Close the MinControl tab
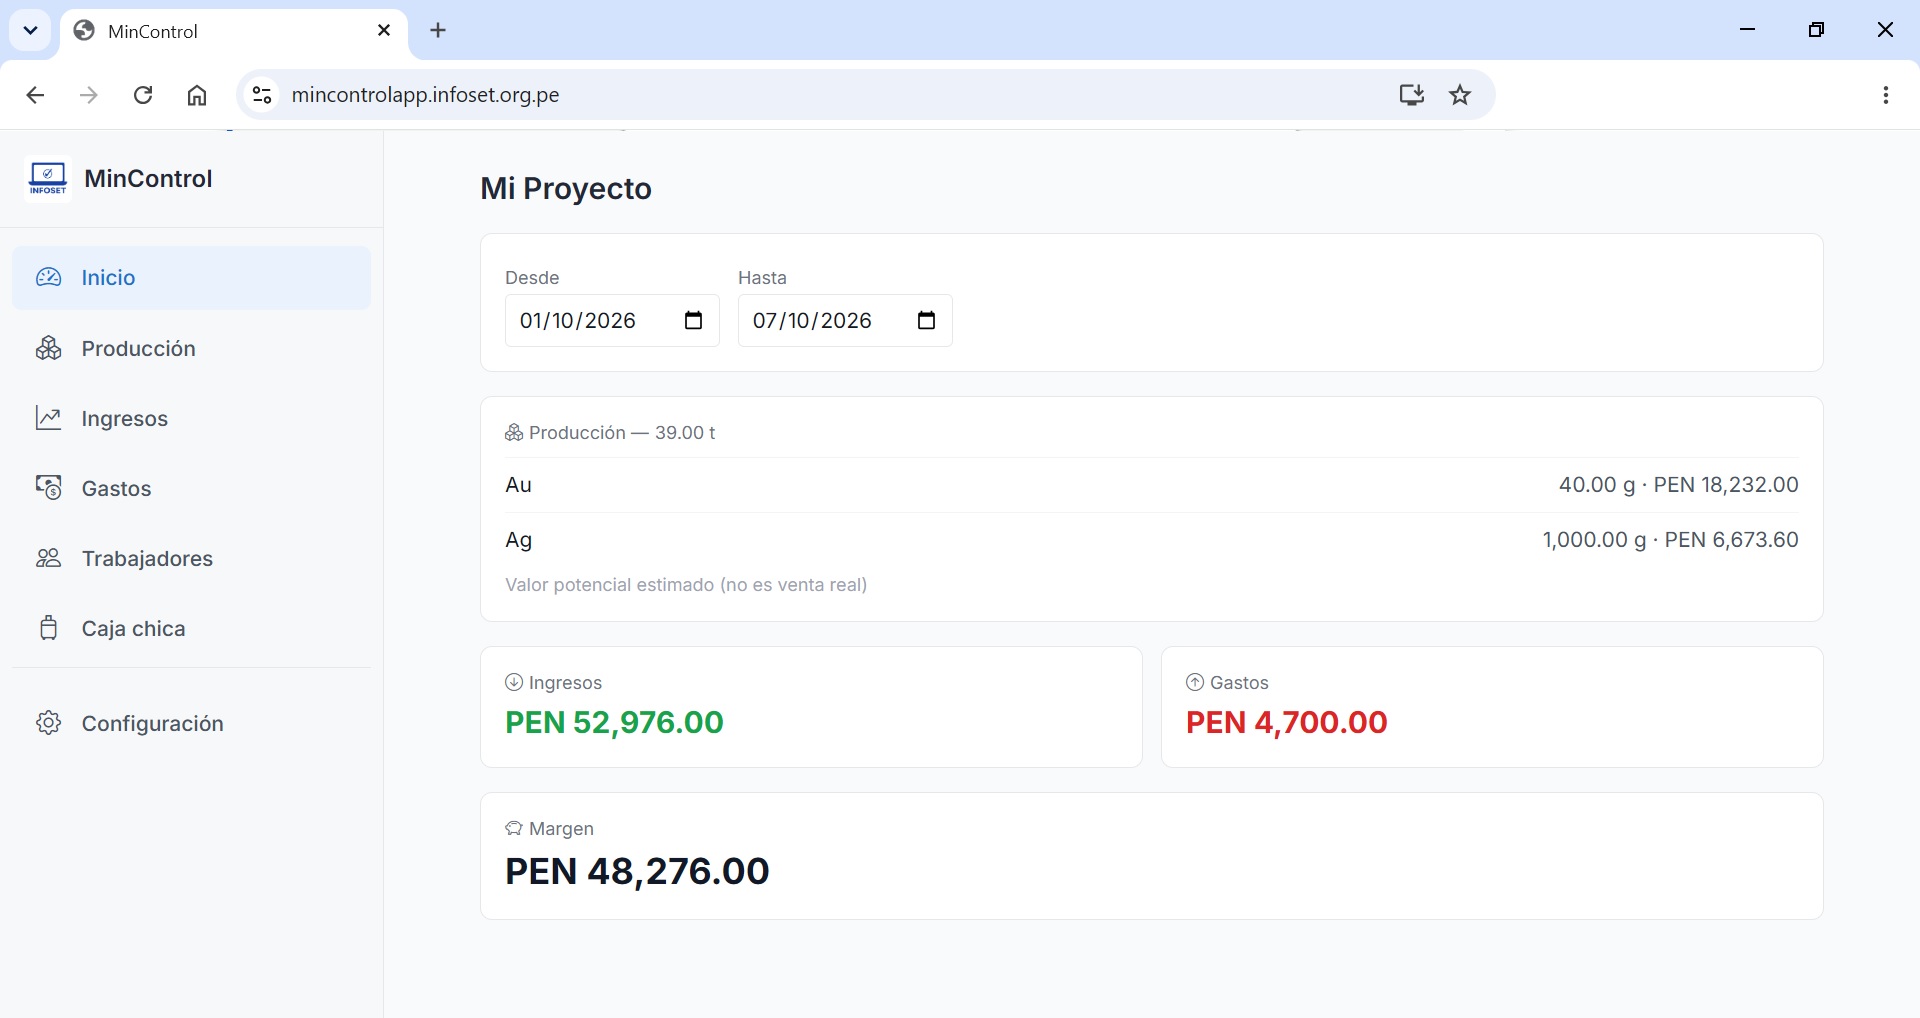Image resolution: width=1920 pixels, height=1018 pixels. (x=384, y=31)
